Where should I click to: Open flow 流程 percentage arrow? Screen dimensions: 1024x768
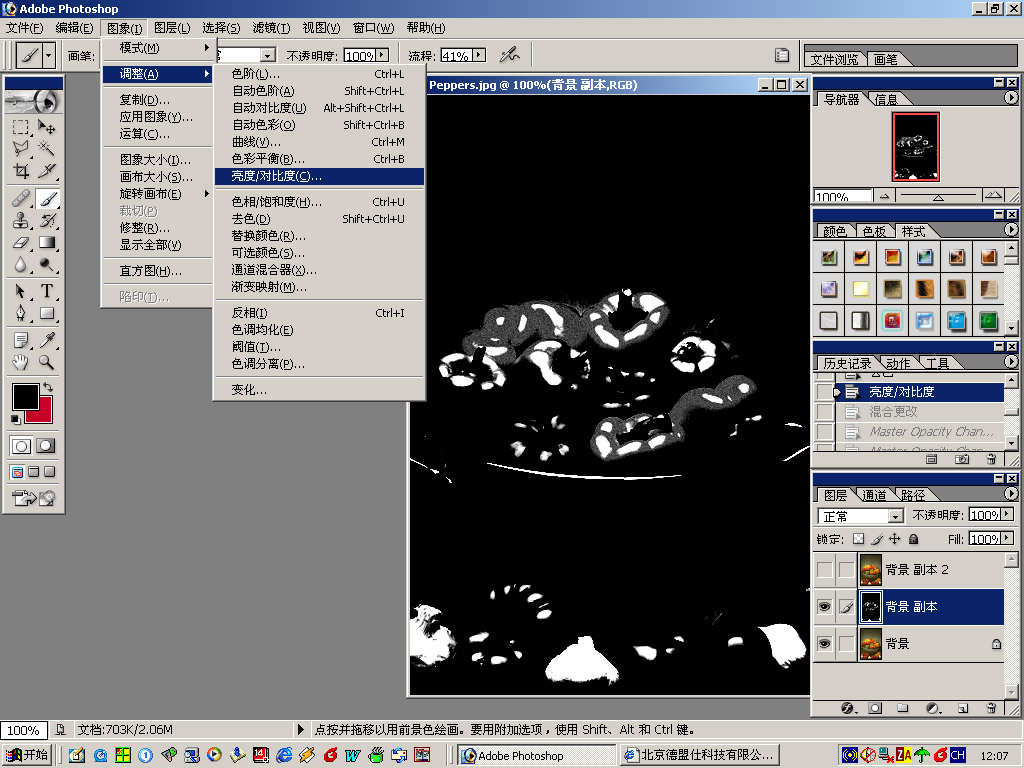click(479, 55)
